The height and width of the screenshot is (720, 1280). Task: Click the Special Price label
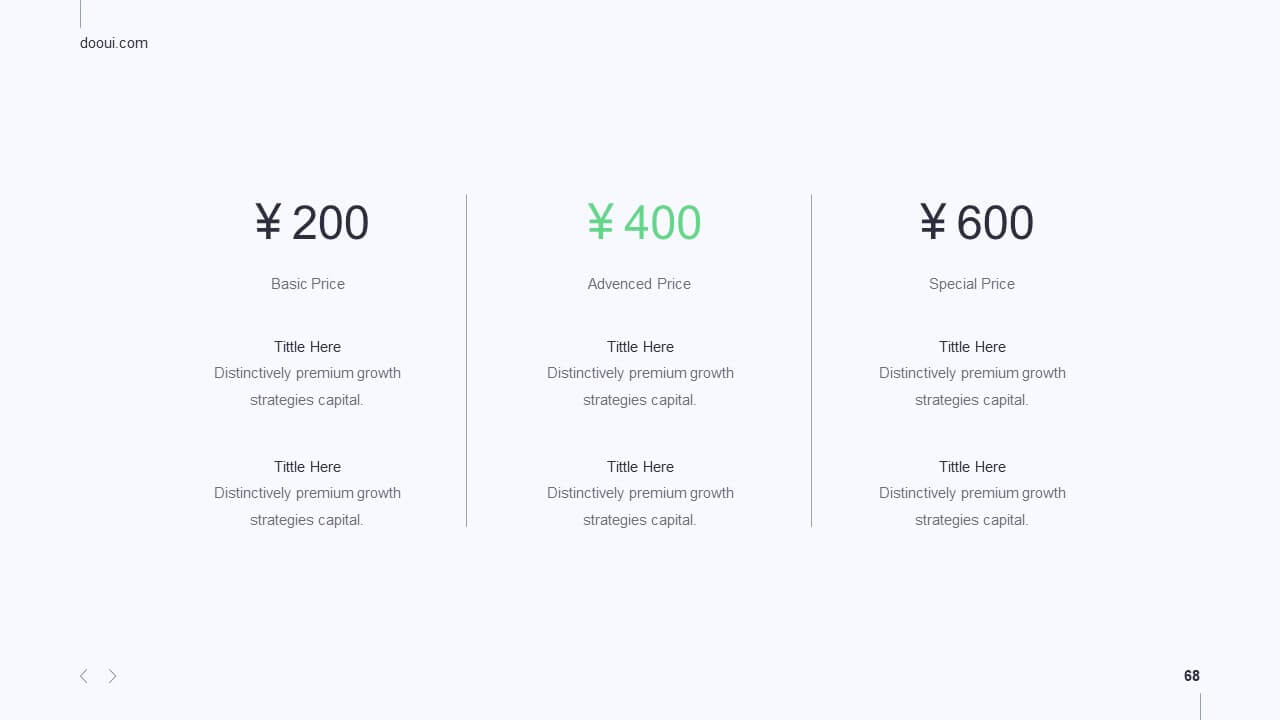[972, 284]
